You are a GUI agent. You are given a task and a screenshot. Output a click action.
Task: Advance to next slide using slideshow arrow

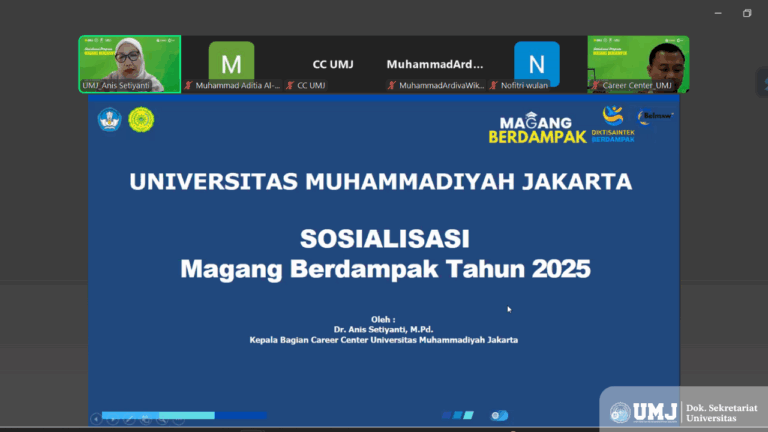[x=113, y=419]
